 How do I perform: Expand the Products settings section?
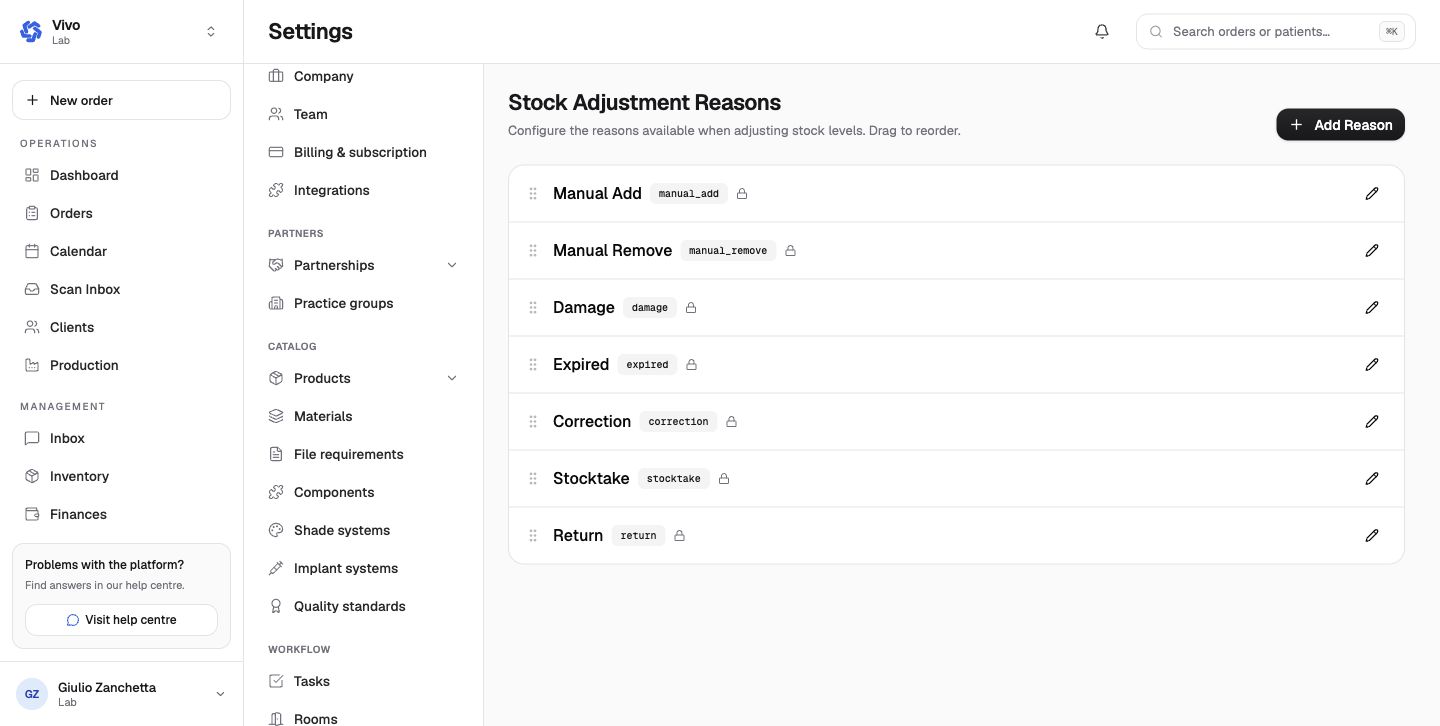point(451,378)
